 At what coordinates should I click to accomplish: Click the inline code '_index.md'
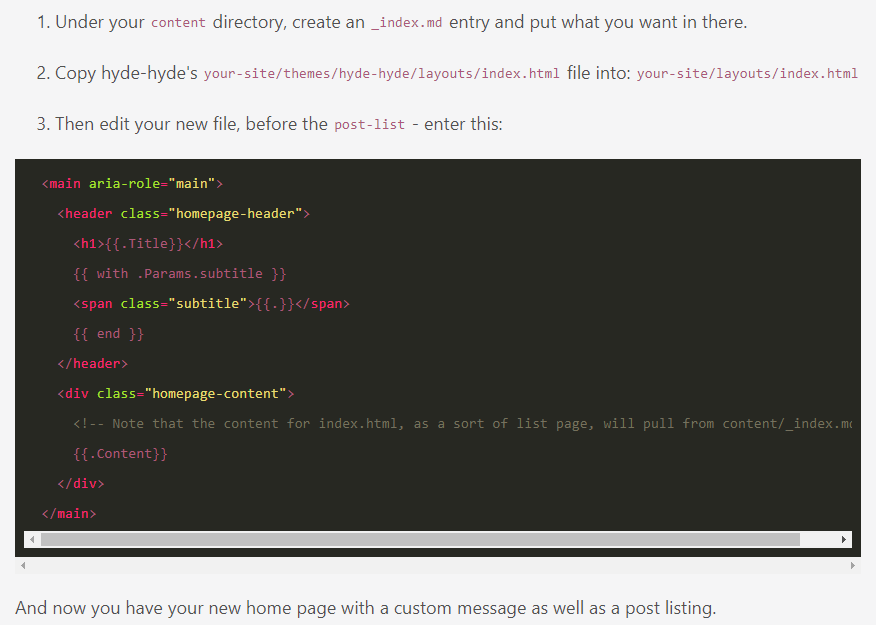[407, 23]
